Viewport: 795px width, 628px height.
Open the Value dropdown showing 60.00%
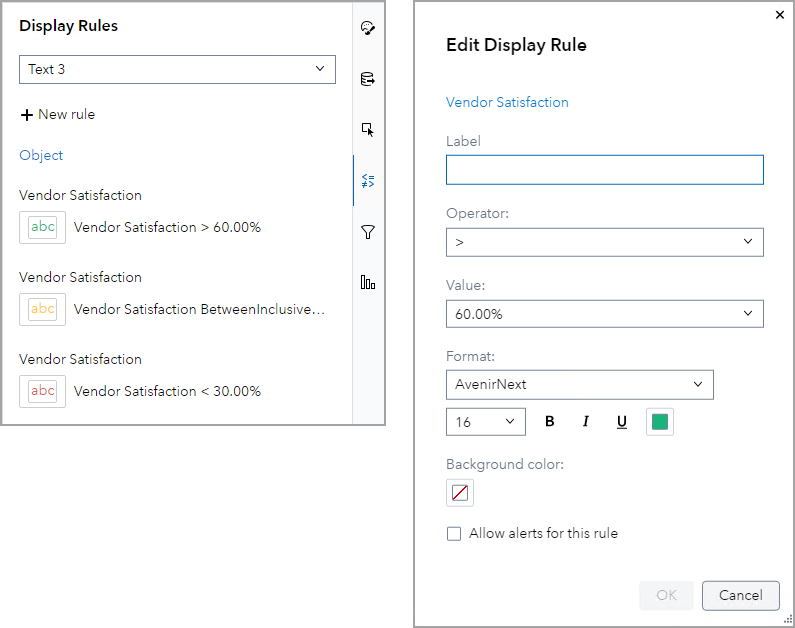604,314
